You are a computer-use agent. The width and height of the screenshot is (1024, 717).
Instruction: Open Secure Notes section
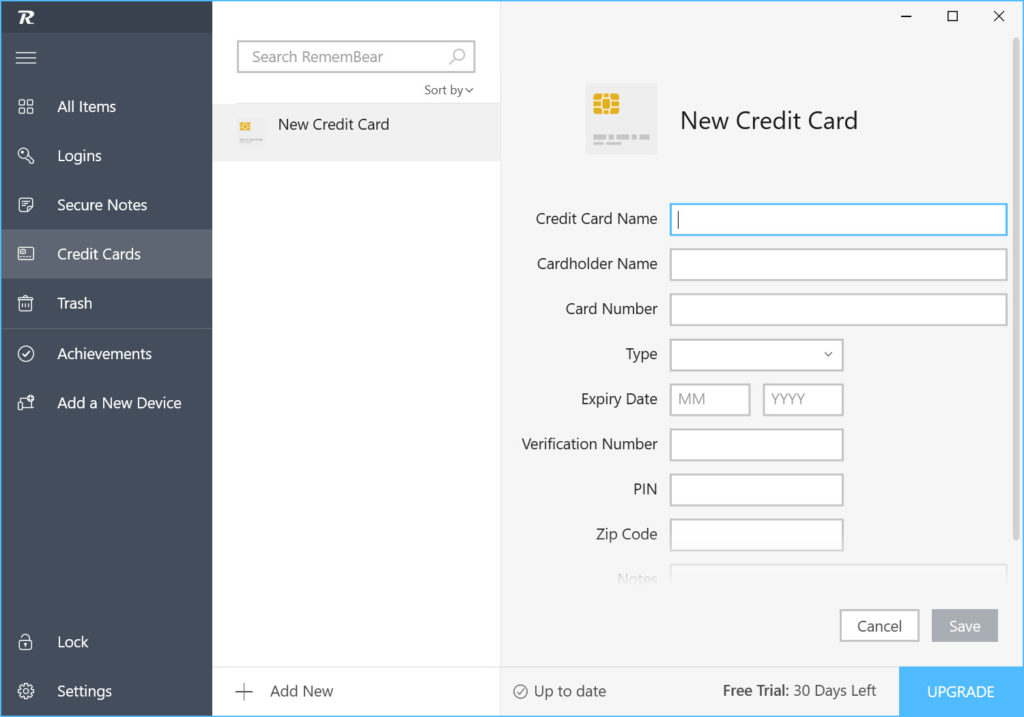106,205
